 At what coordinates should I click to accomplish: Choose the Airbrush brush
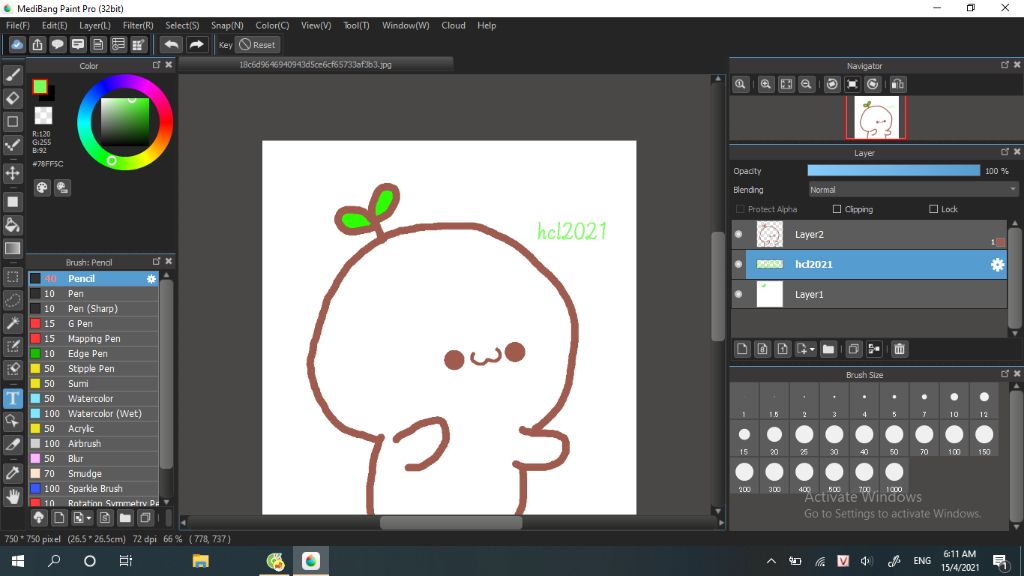click(93, 444)
